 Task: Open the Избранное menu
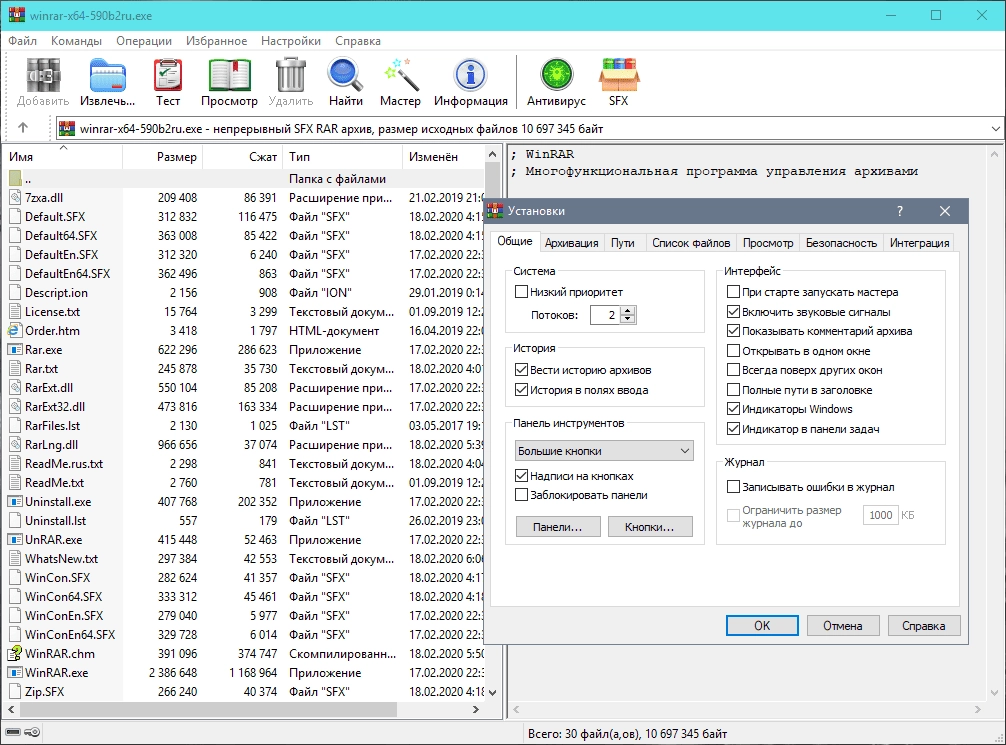click(x=216, y=41)
